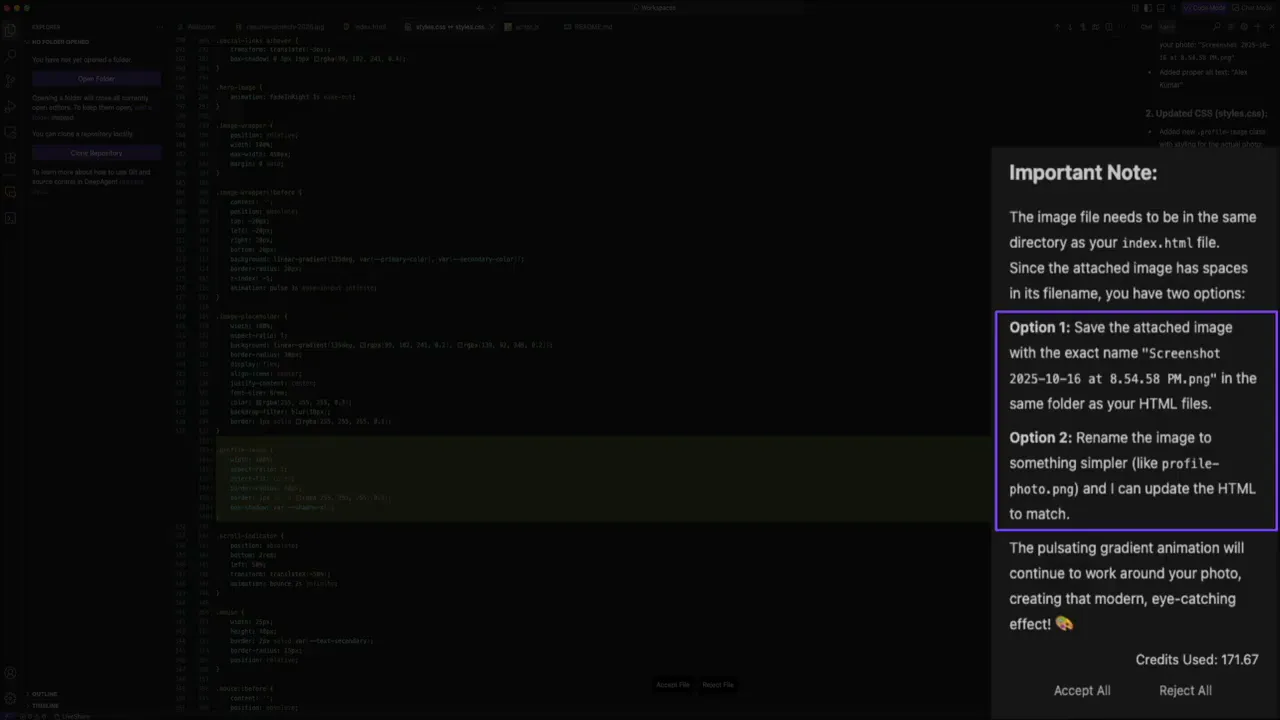The width and height of the screenshot is (1280, 720).
Task: Open the chat icon in activity bar
Action: [10, 192]
